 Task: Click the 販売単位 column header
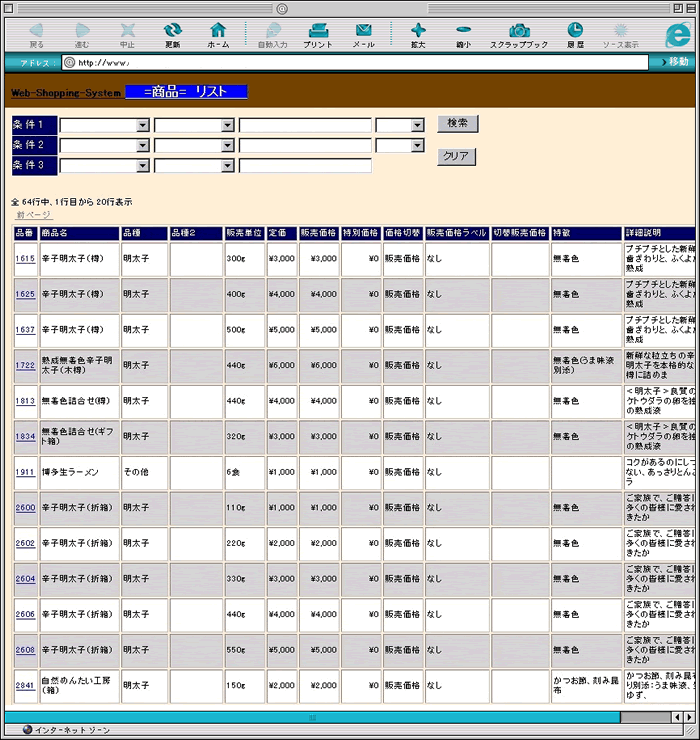(245, 233)
